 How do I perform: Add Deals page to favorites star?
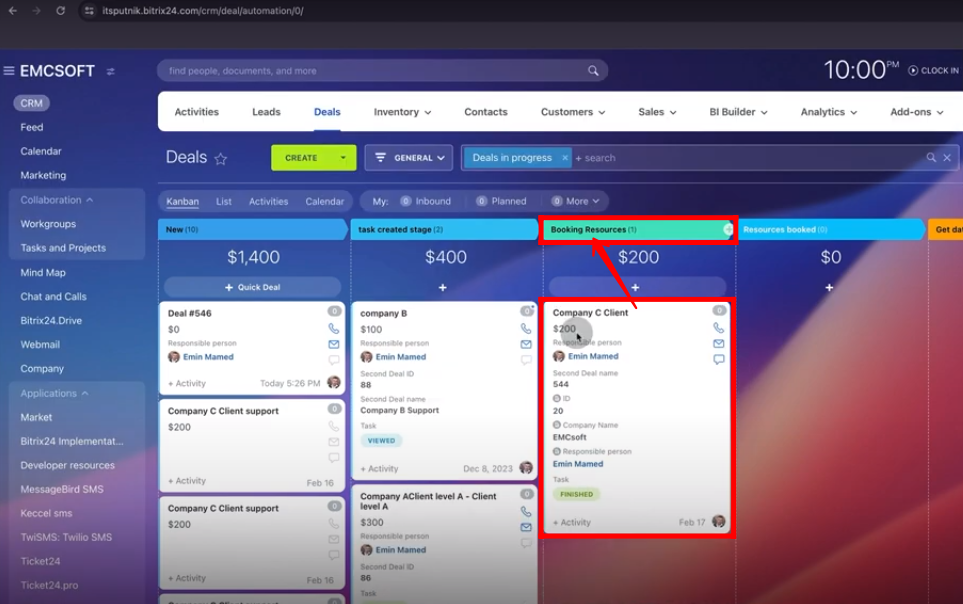click(x=220, y=159)
